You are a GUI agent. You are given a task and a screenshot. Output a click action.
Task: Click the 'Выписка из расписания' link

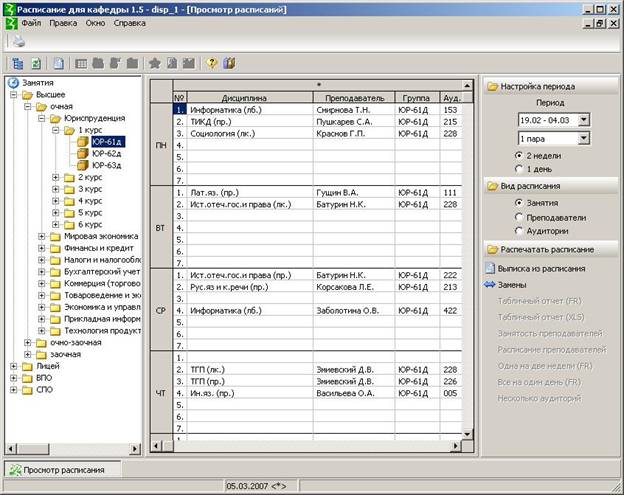tap(543, 268)
